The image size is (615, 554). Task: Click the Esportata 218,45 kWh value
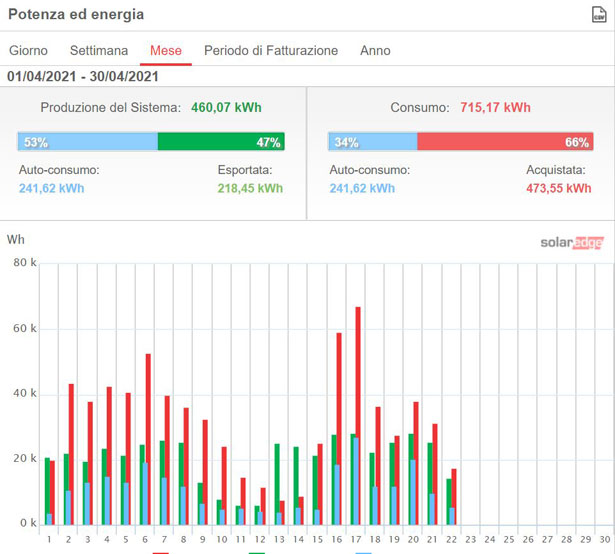[x=250, y=188]
